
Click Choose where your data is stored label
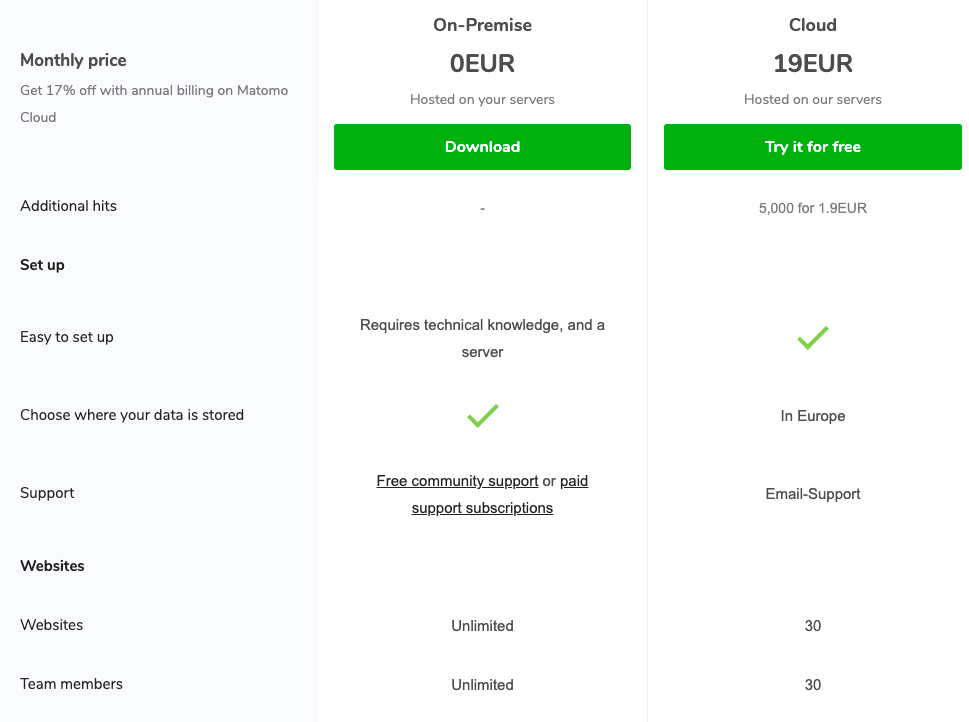click(x=132, y=415)
